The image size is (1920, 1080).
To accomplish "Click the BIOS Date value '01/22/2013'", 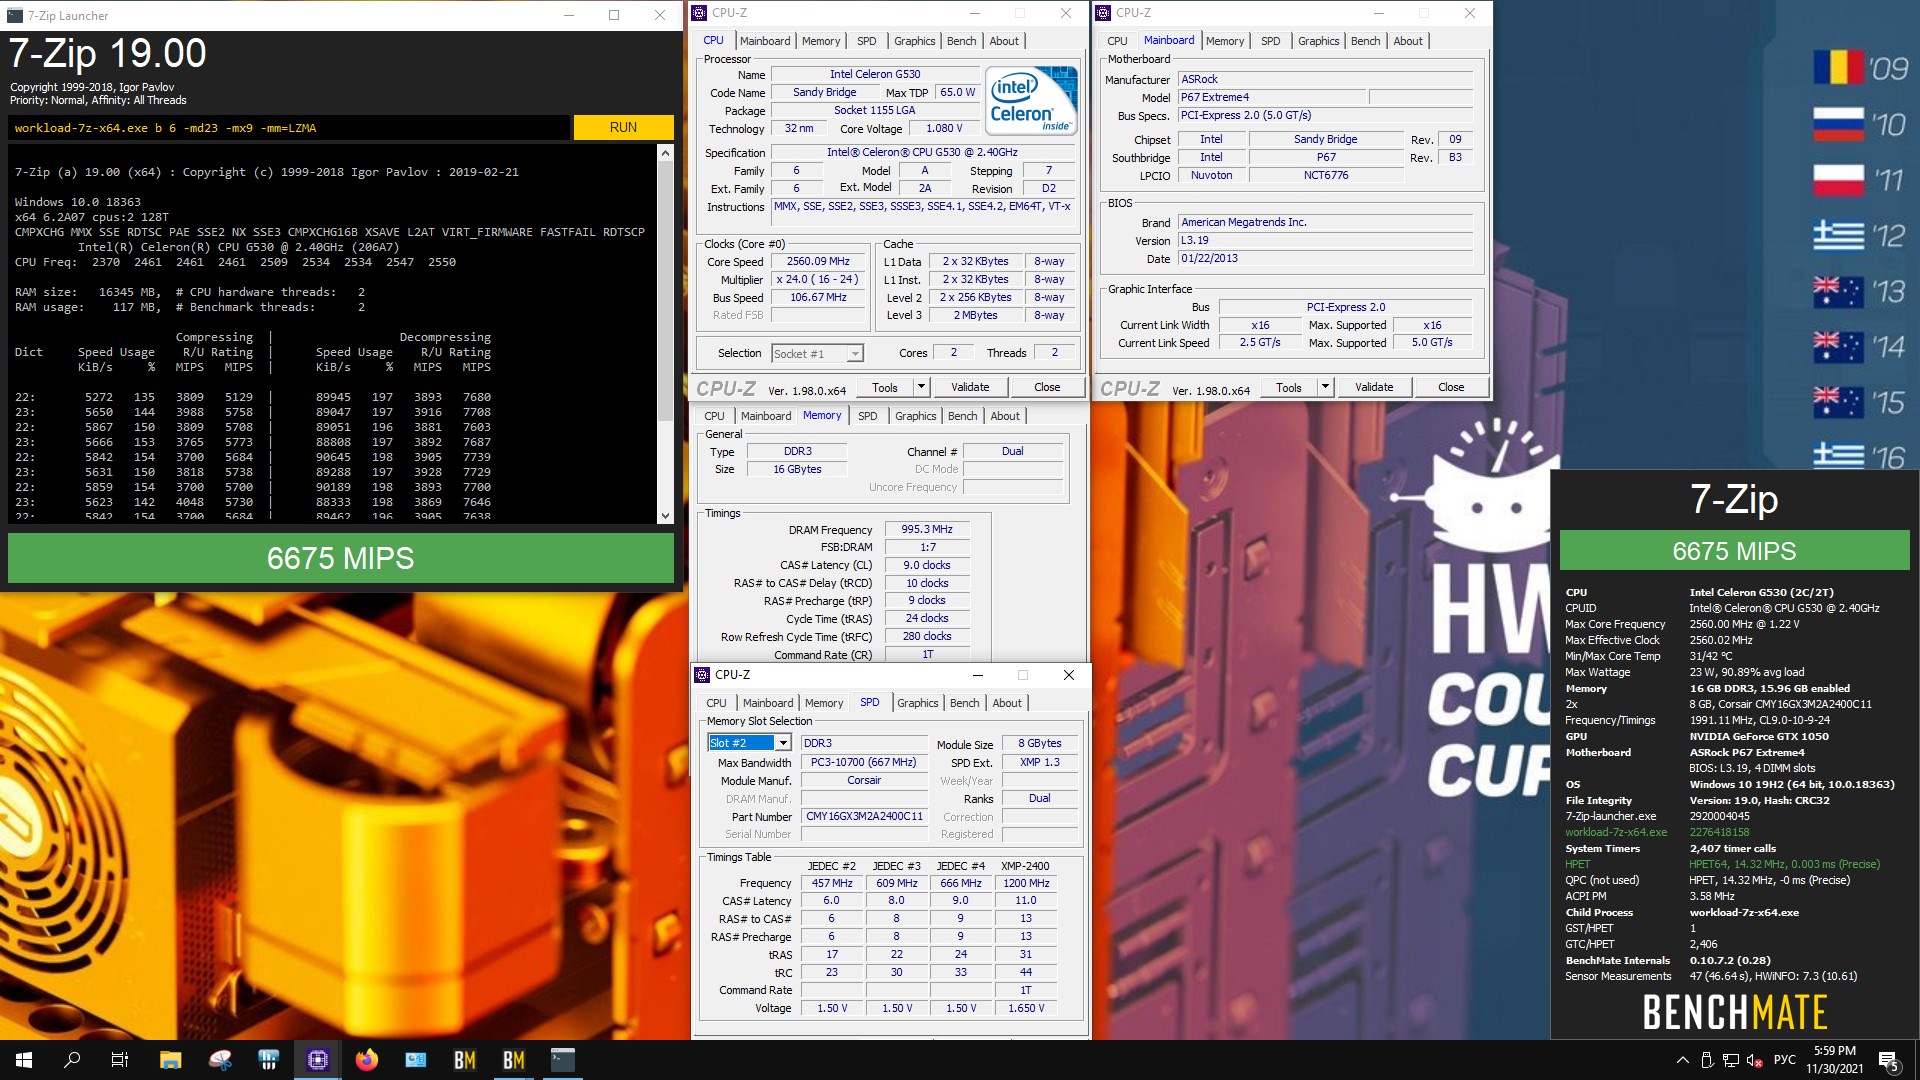I will click(x=1325, y=258).
